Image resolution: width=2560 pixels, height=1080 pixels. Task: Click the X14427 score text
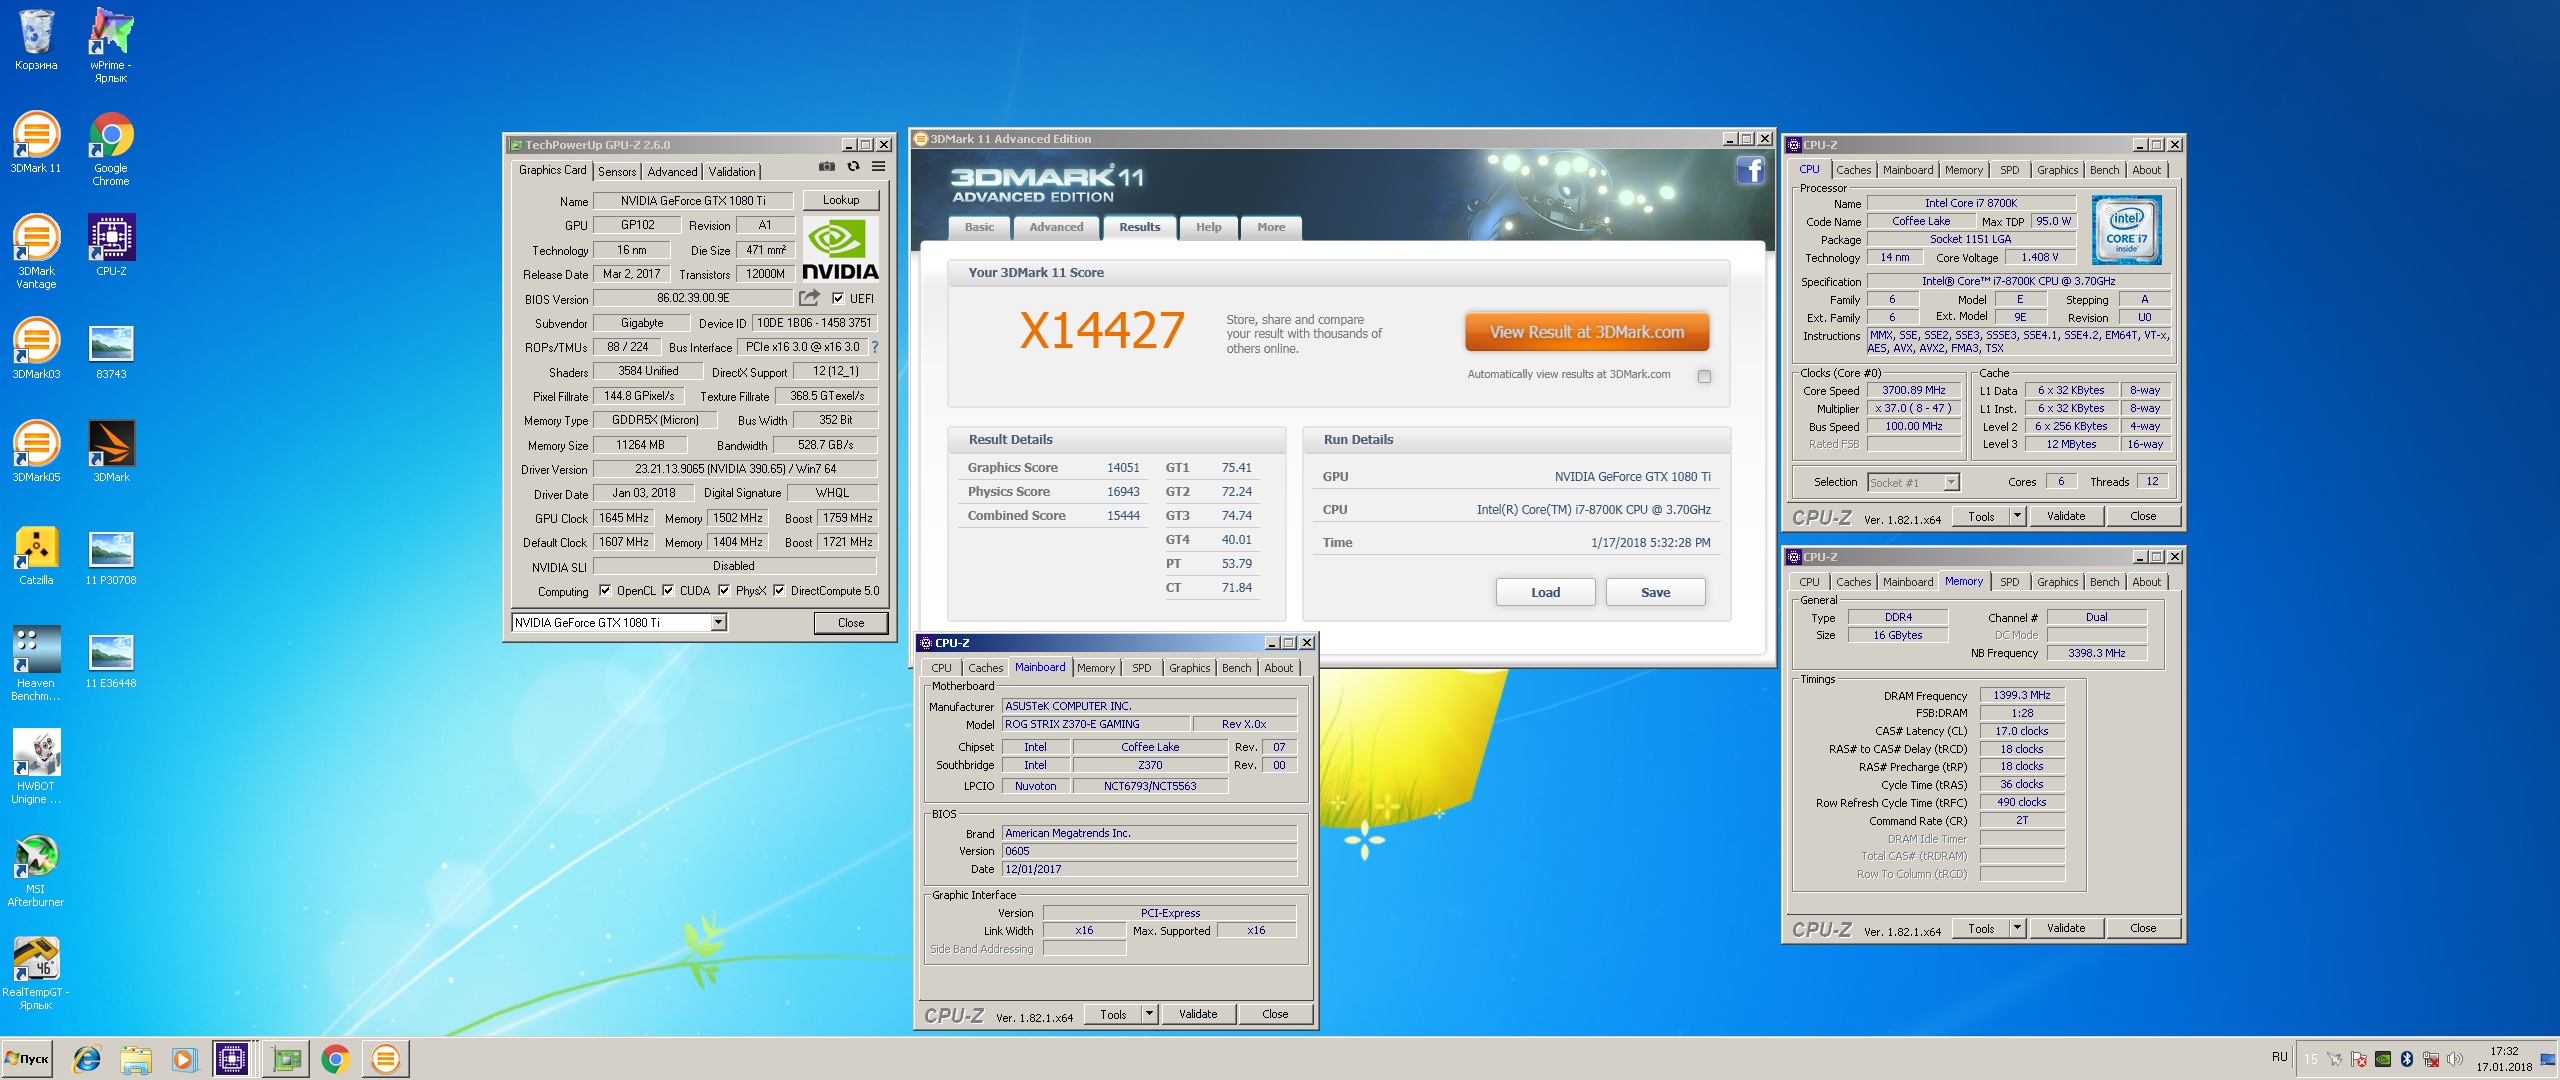pyautogui.click(x=1102, y=331)
